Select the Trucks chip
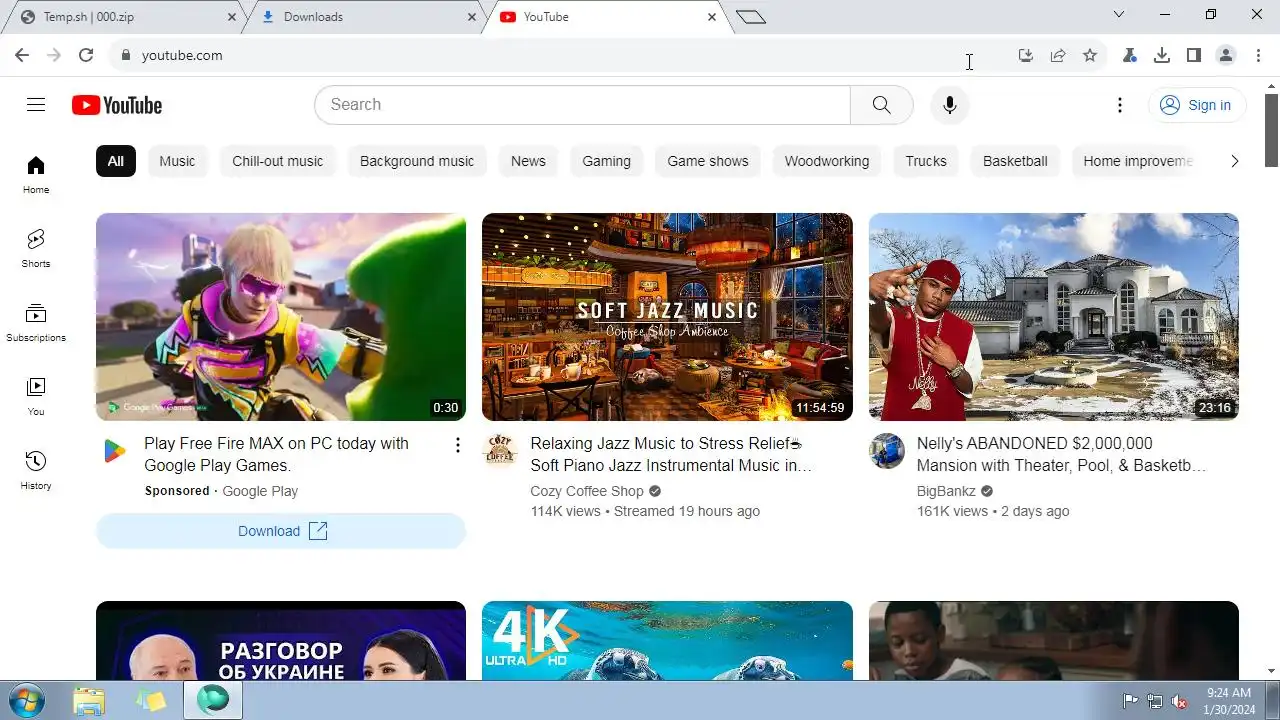The height and width of the screenshot is (720, 1280). (926, 161)
